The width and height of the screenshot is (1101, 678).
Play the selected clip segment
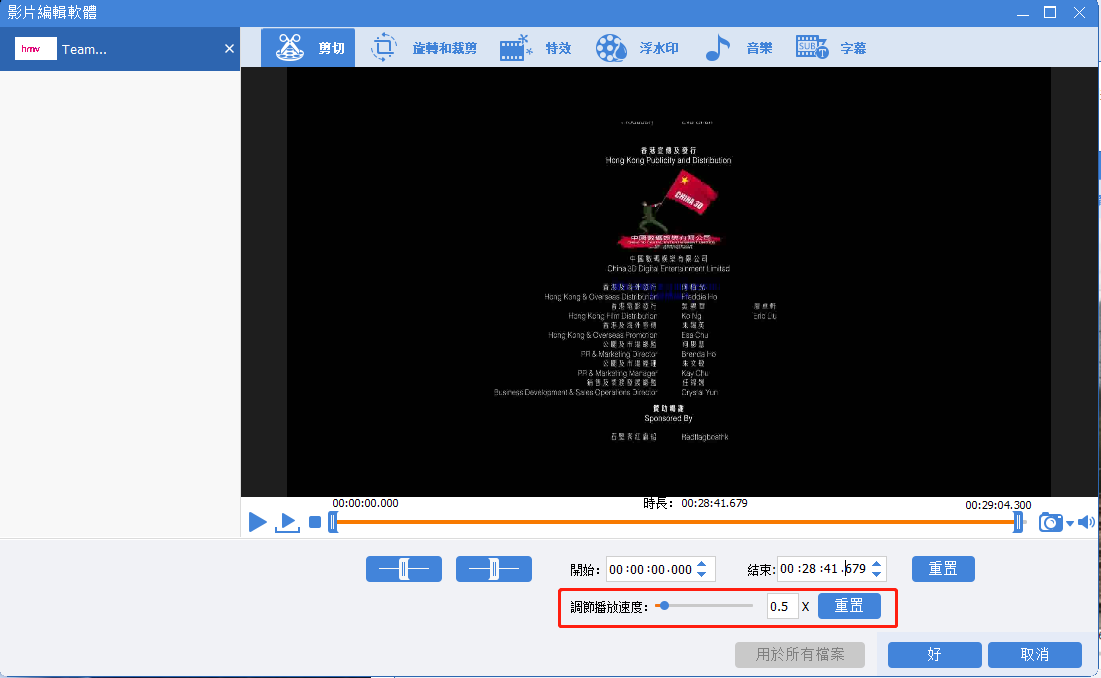[x=287, y=522]
